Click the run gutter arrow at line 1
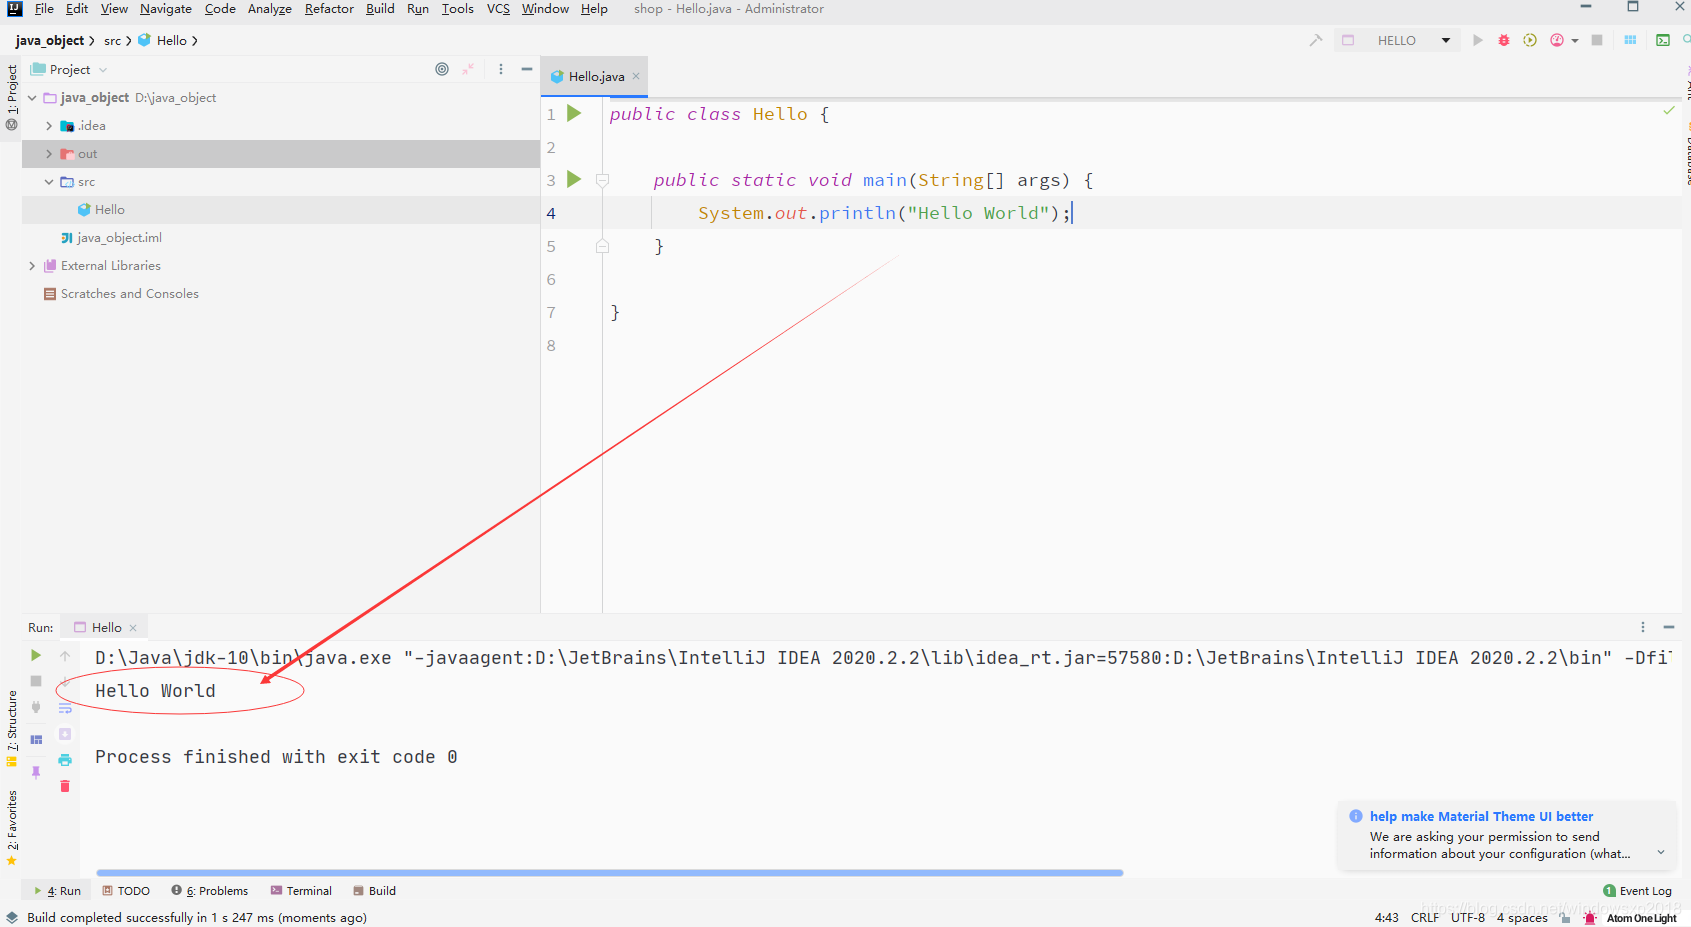 574,113
